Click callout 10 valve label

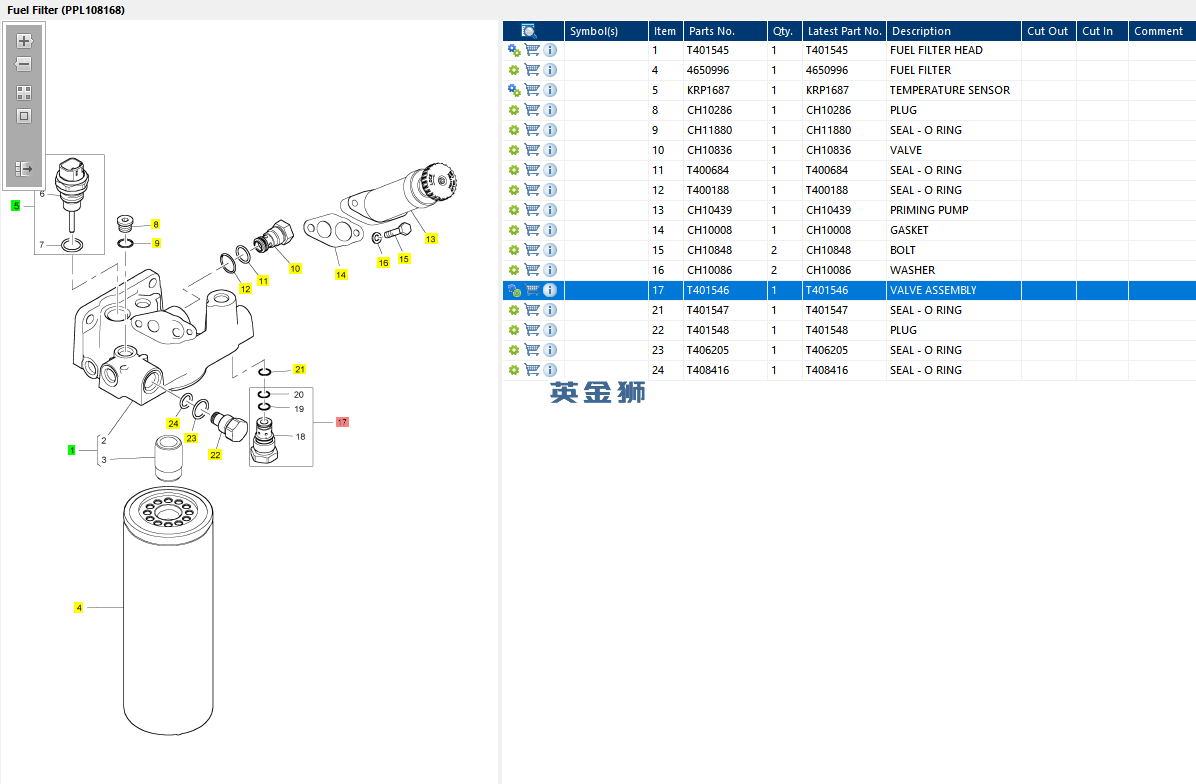(x=295, y=268)
